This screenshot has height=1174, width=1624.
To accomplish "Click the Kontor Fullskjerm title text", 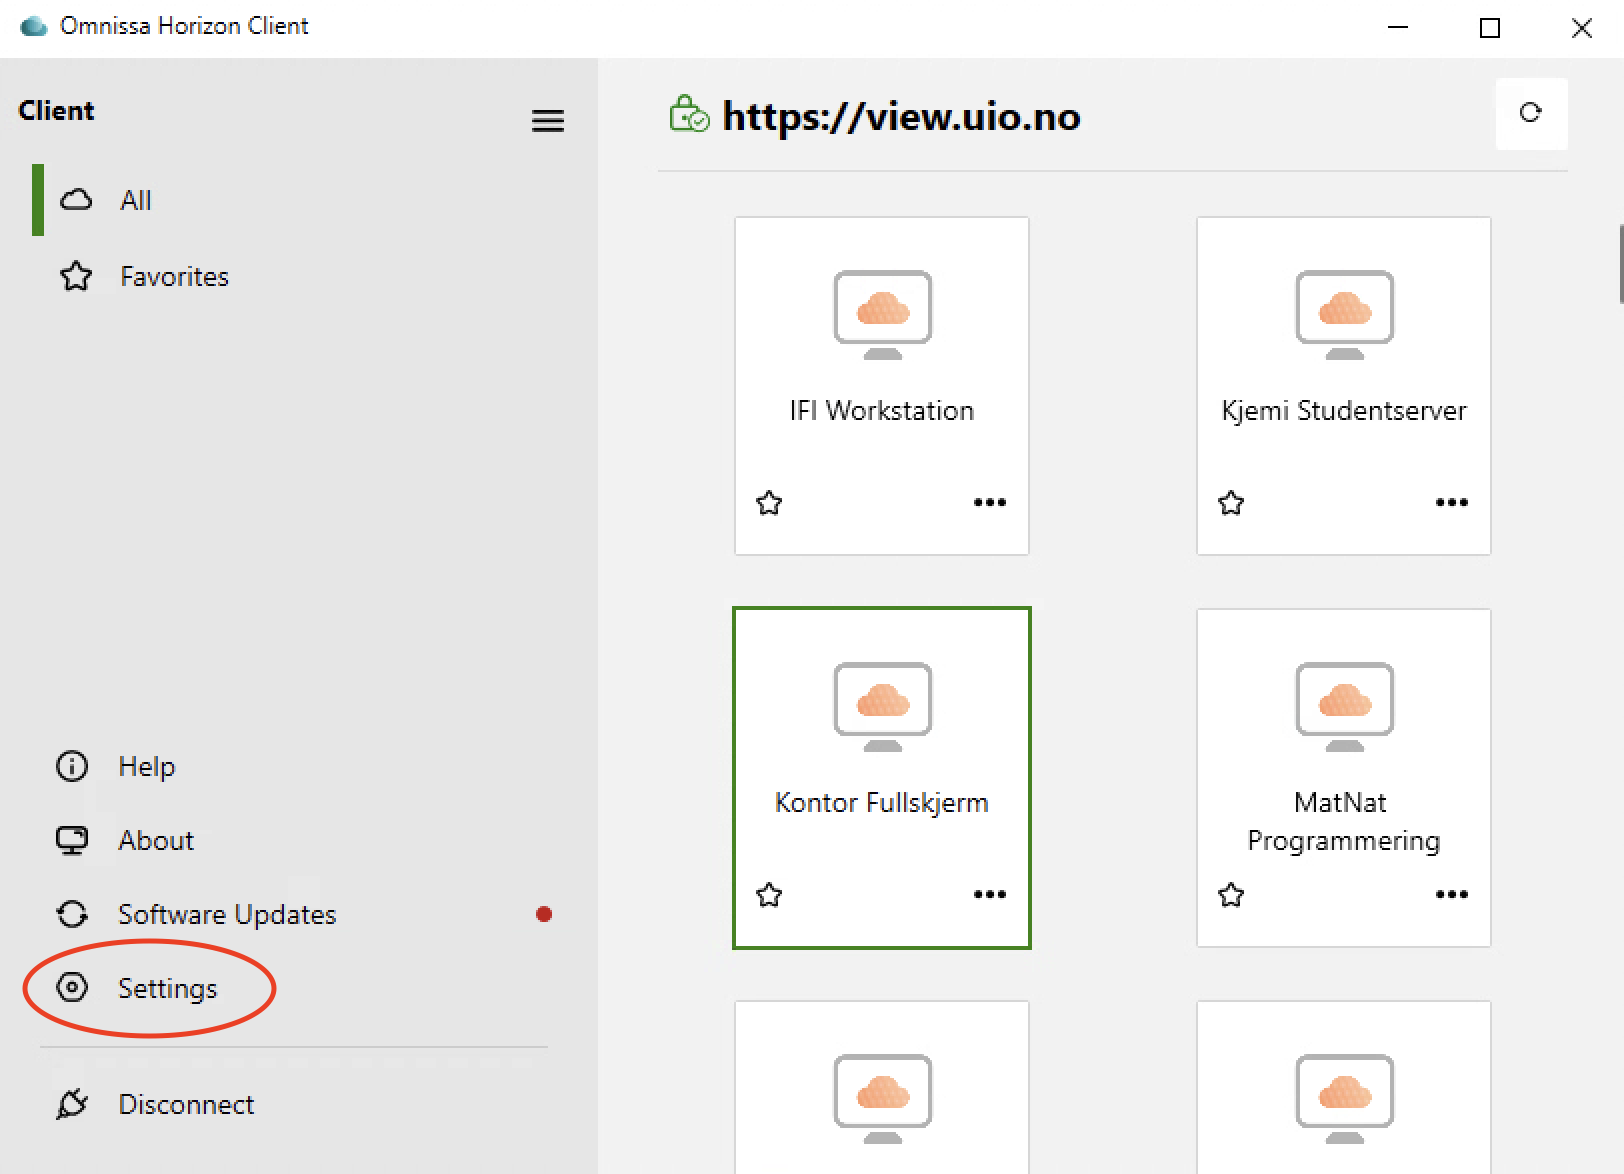I will pos(882,803).
